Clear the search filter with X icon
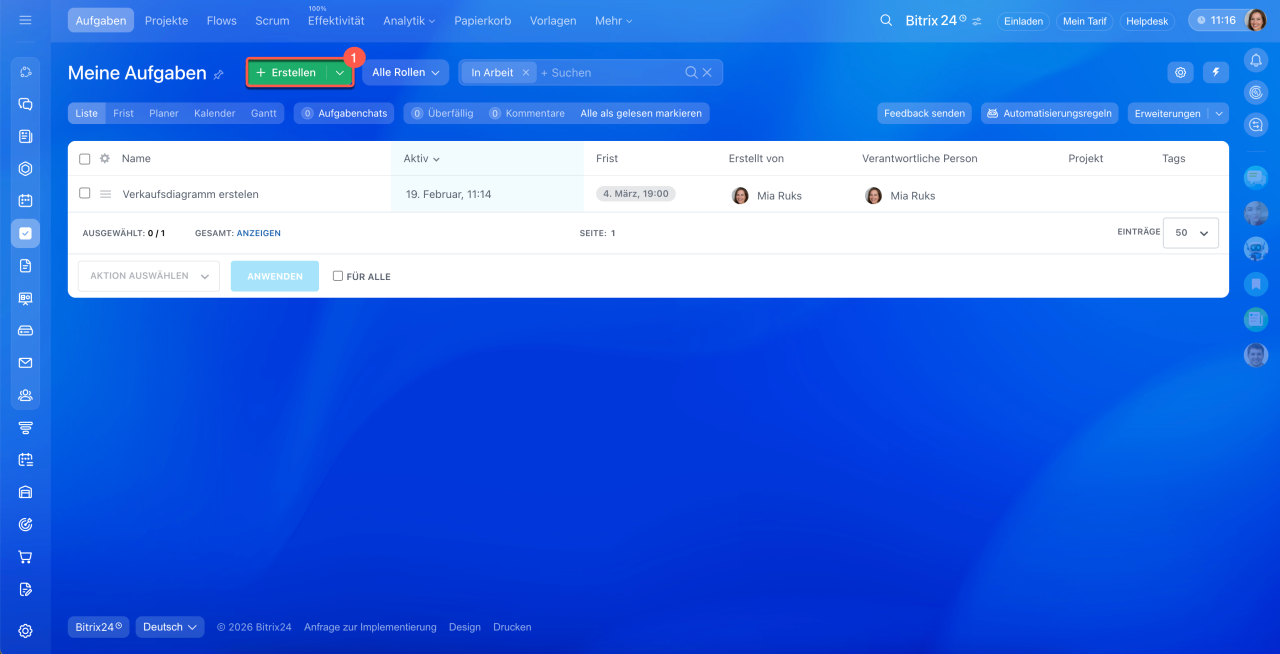The width and height of the screenshot is (1280, 654). click(707, 72)
